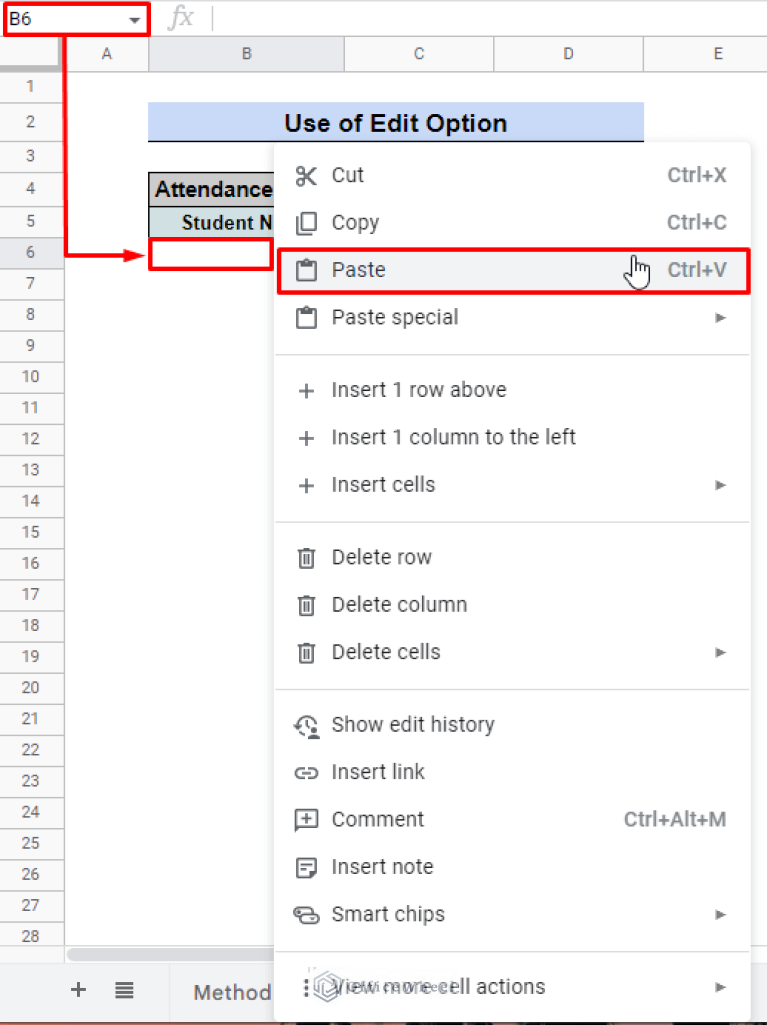Click the Paste special clipboard icon
The width and height of the screenshot is (767, 1025).
tap(306, 317)
